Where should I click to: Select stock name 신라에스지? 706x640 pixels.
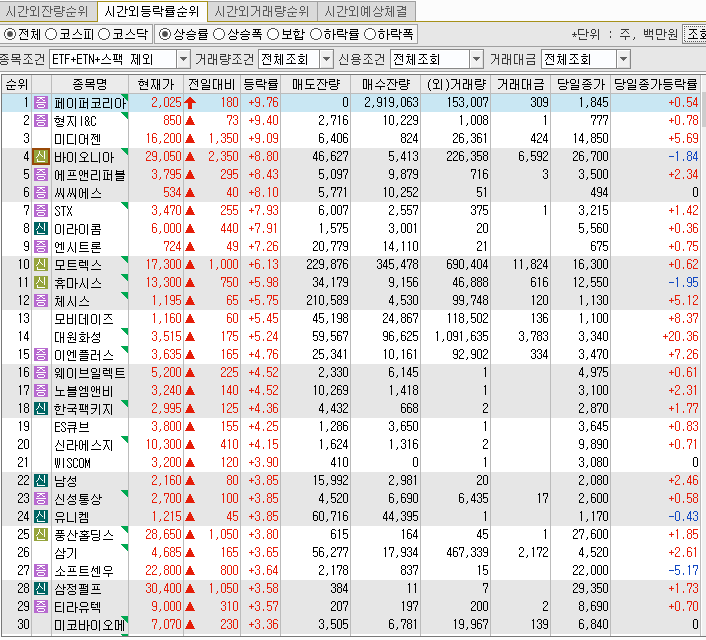pos(83,445)
